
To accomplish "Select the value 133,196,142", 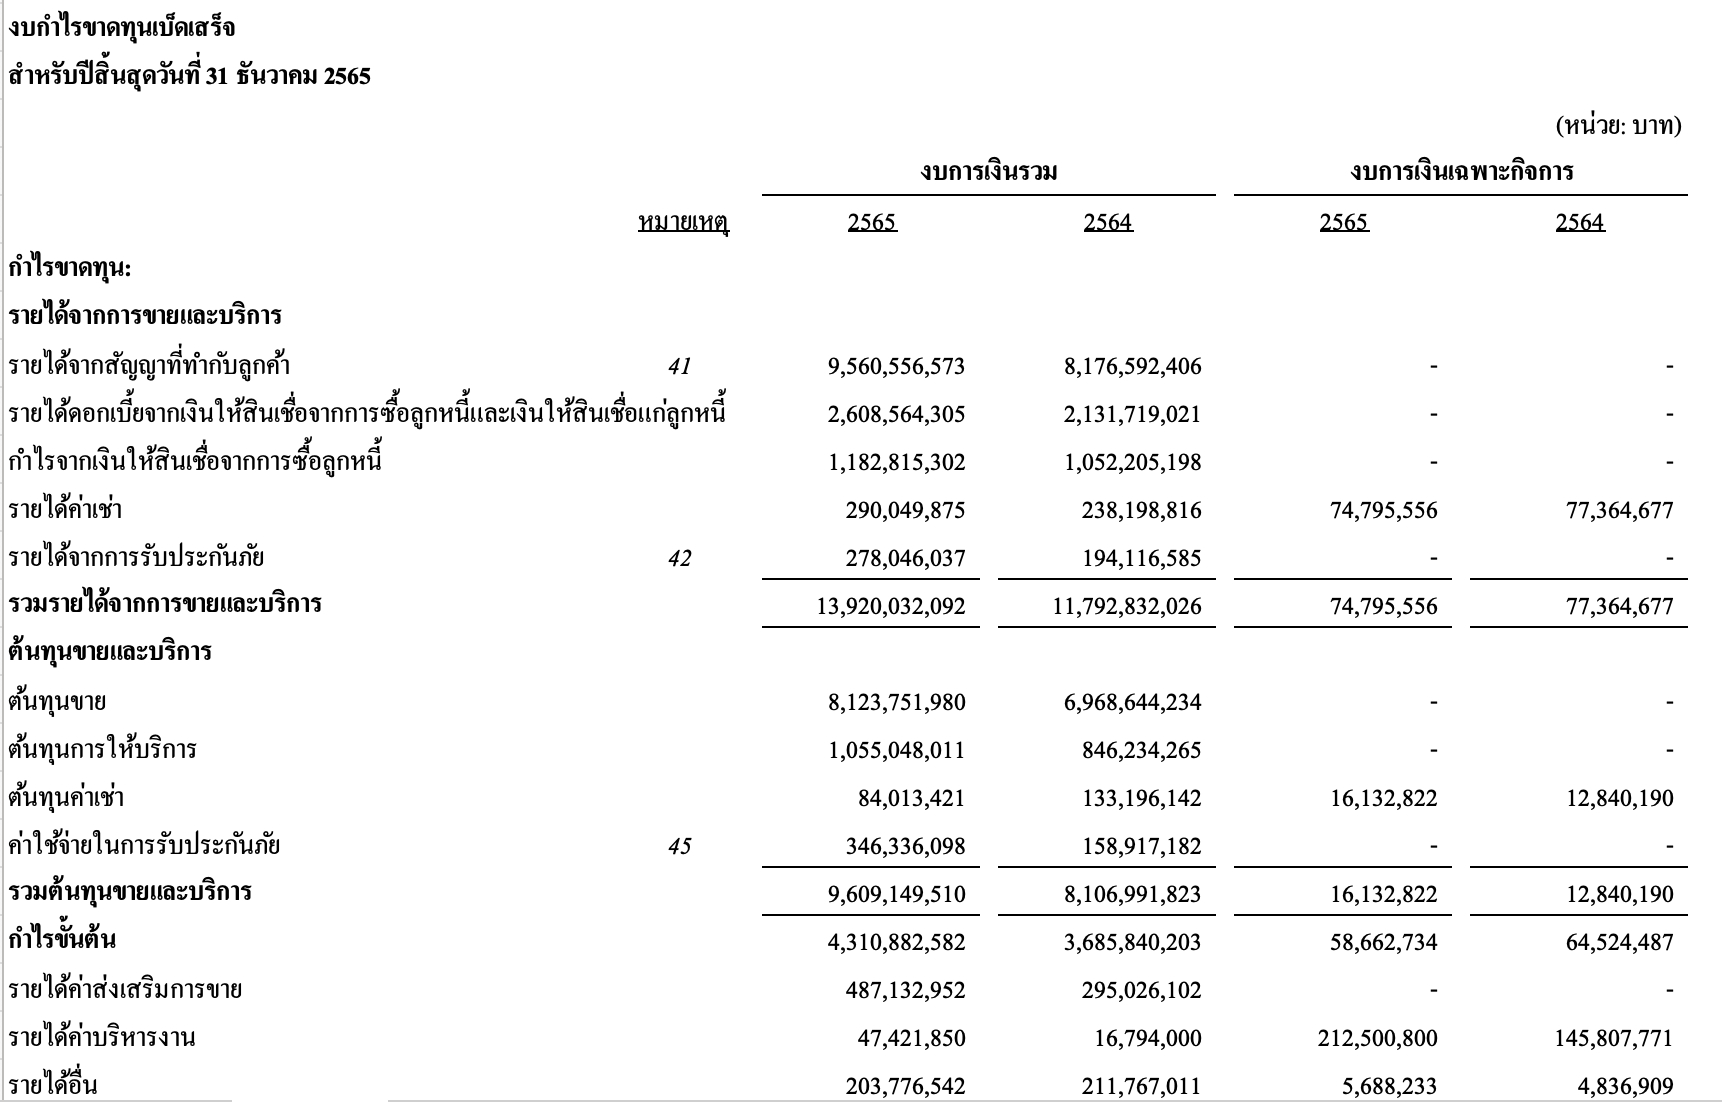I will click(1142, 799).
